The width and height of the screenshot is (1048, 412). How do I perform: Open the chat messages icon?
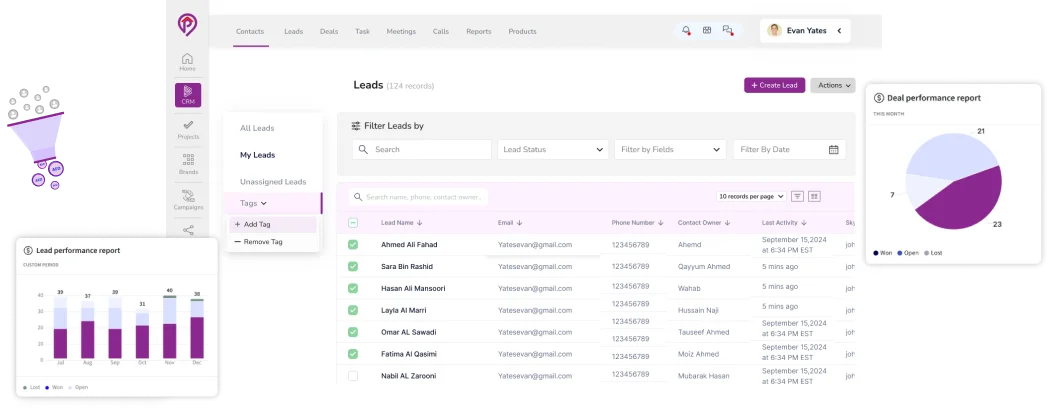[728, 30]
